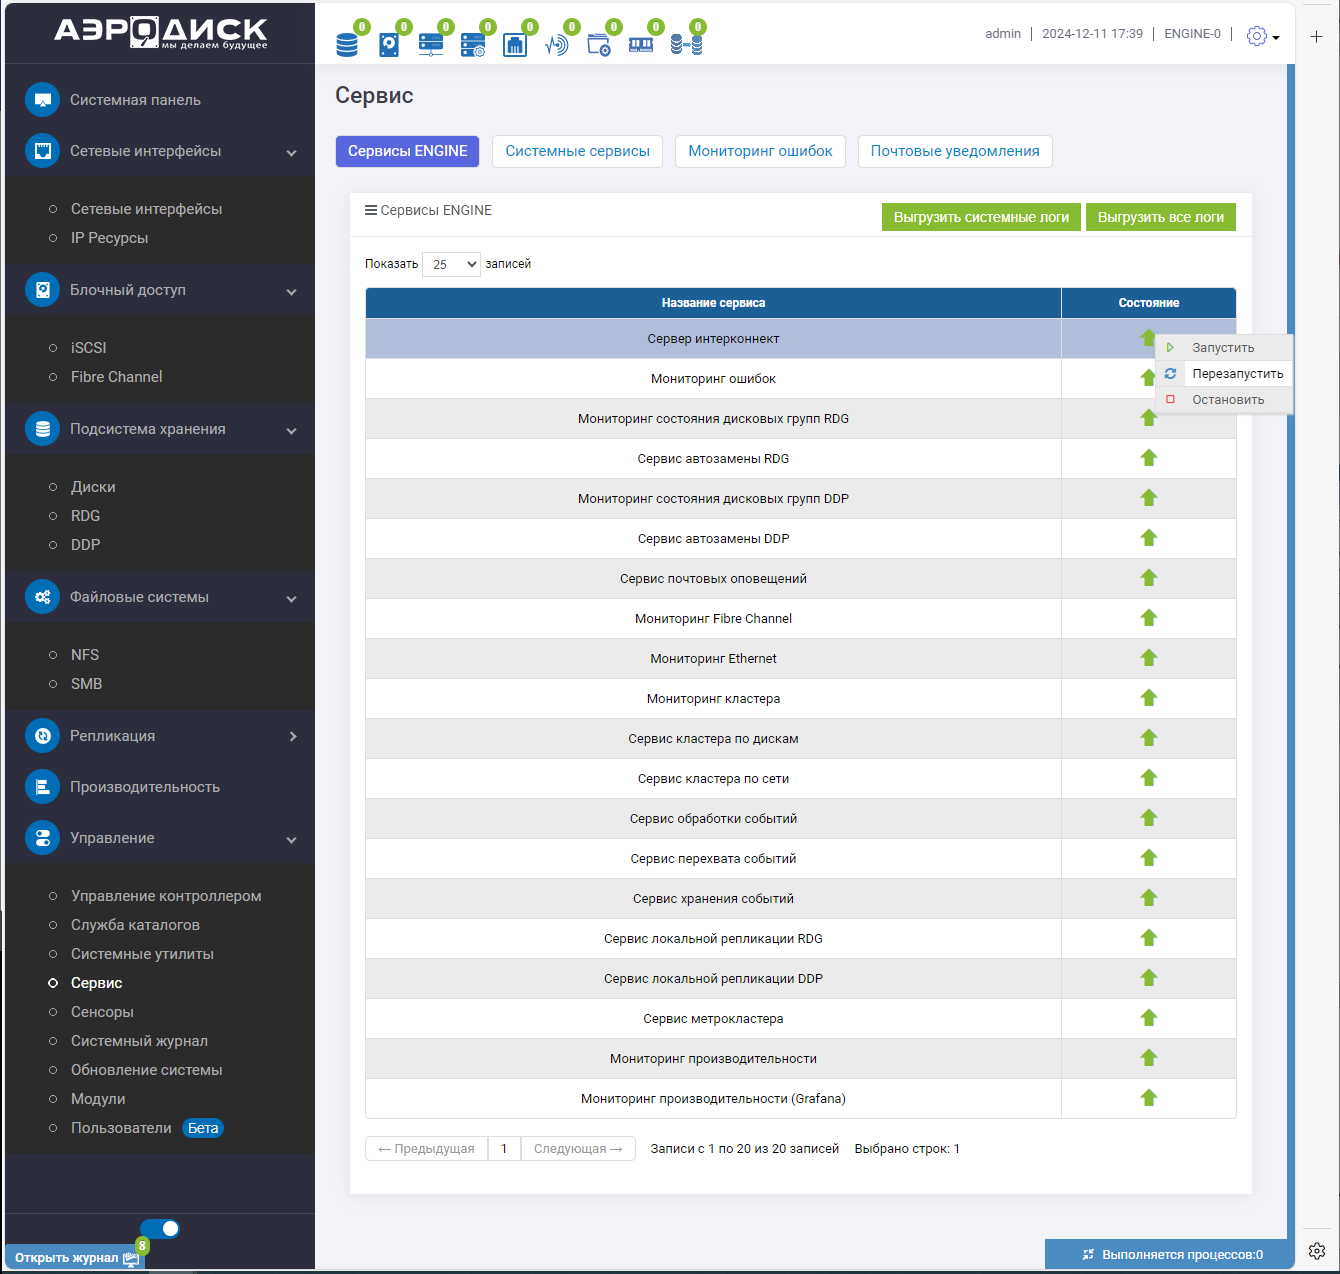Open the records-per-page dropdown showing 25

click(451, 264)
